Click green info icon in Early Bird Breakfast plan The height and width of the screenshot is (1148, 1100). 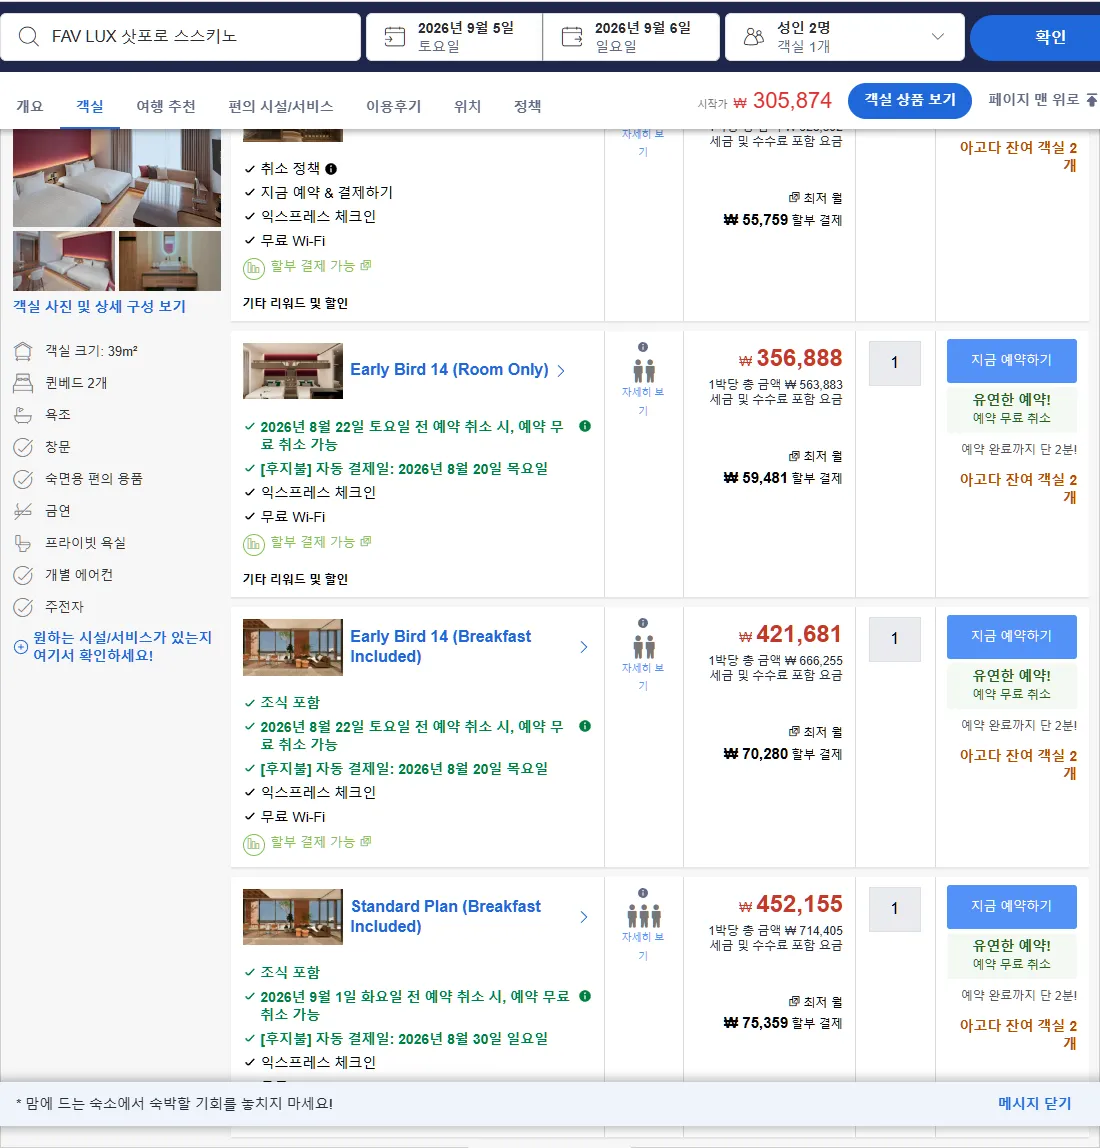[x=585, y=726]
